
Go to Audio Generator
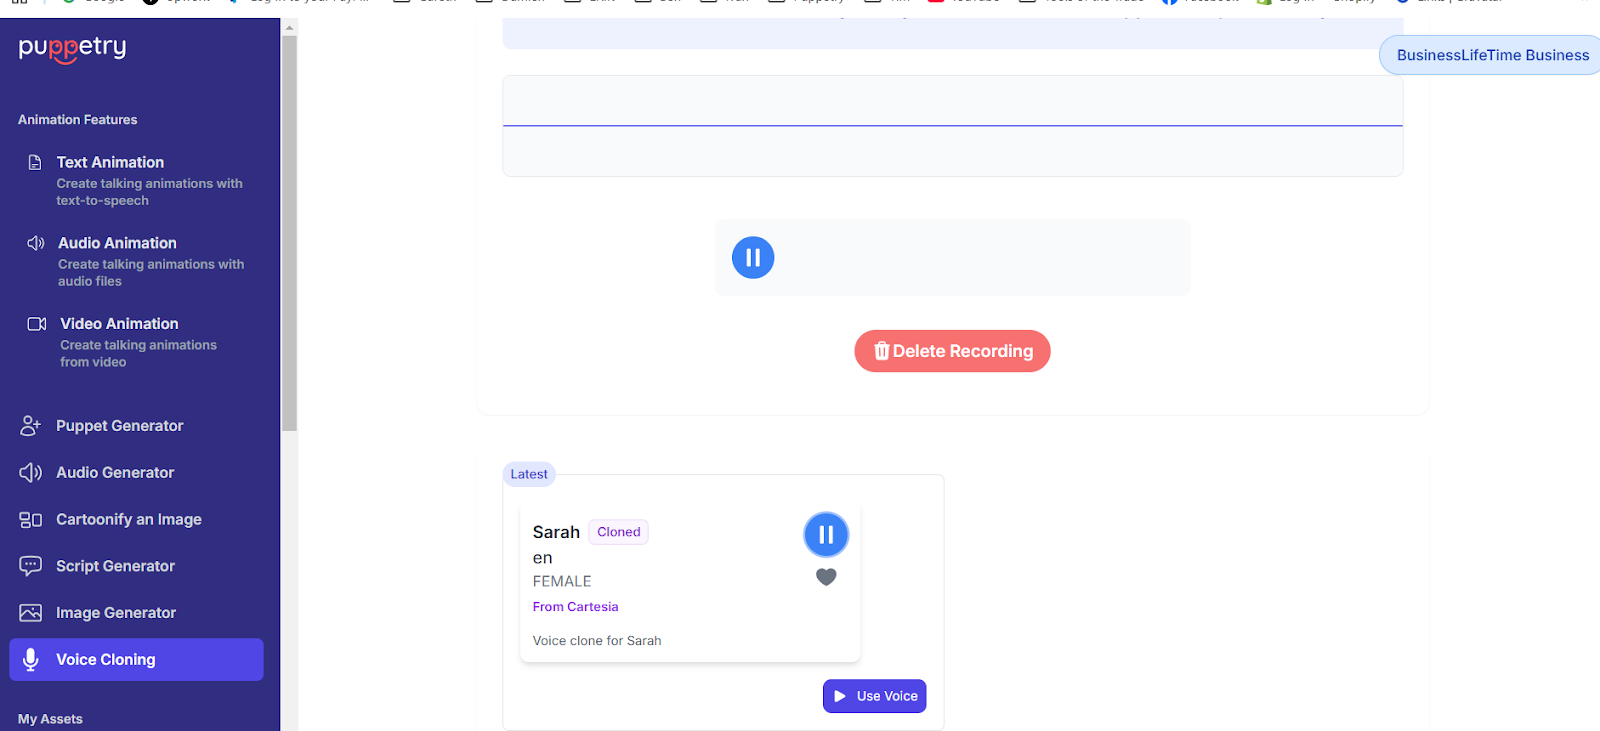pos(136,472)
